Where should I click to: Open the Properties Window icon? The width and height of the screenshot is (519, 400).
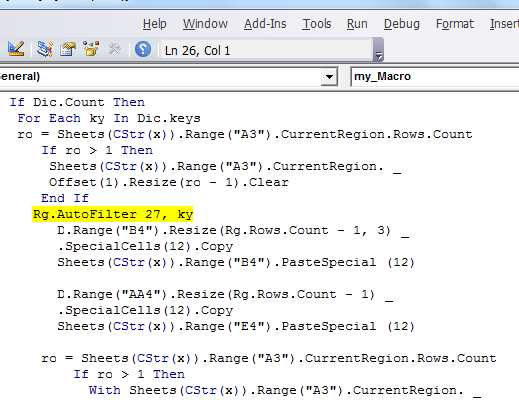tap(68, 49)
